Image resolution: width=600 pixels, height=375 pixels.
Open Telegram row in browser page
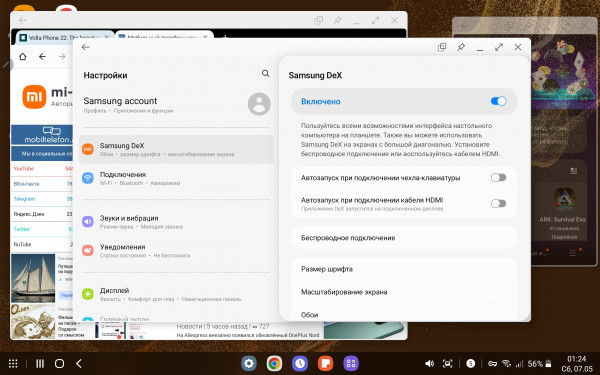42,199
